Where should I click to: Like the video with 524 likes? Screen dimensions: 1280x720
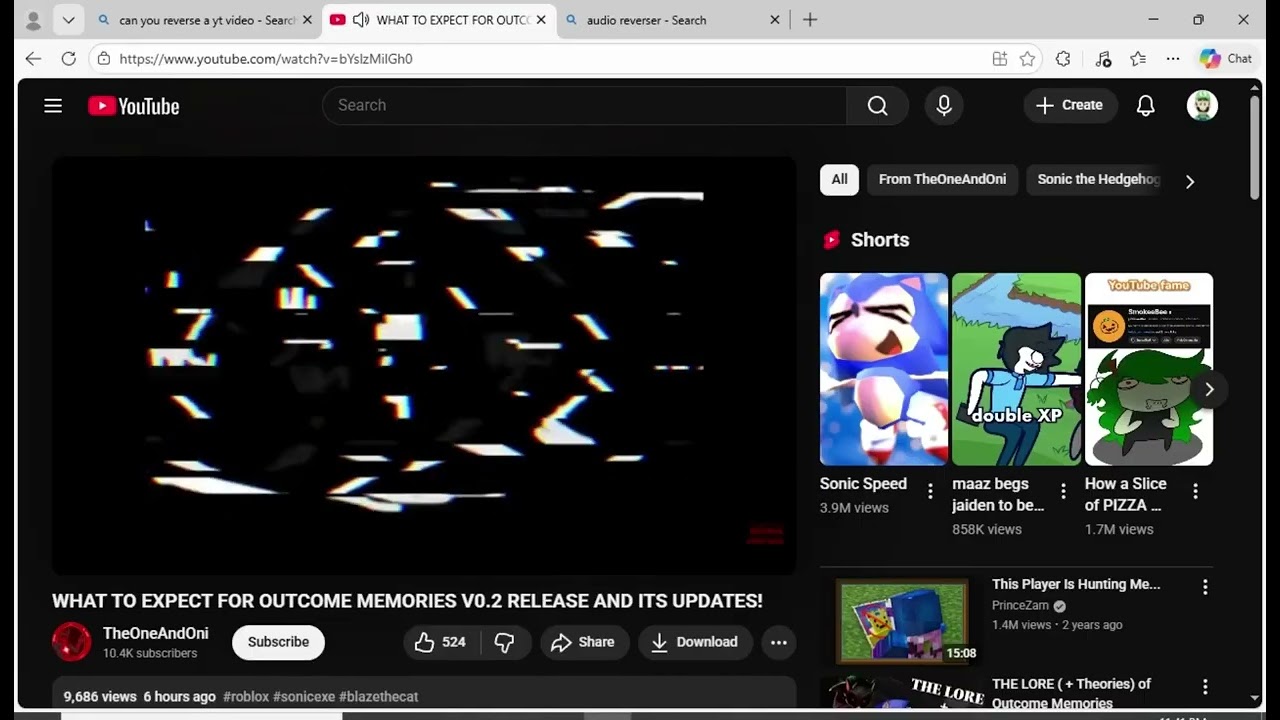[442, 642]
